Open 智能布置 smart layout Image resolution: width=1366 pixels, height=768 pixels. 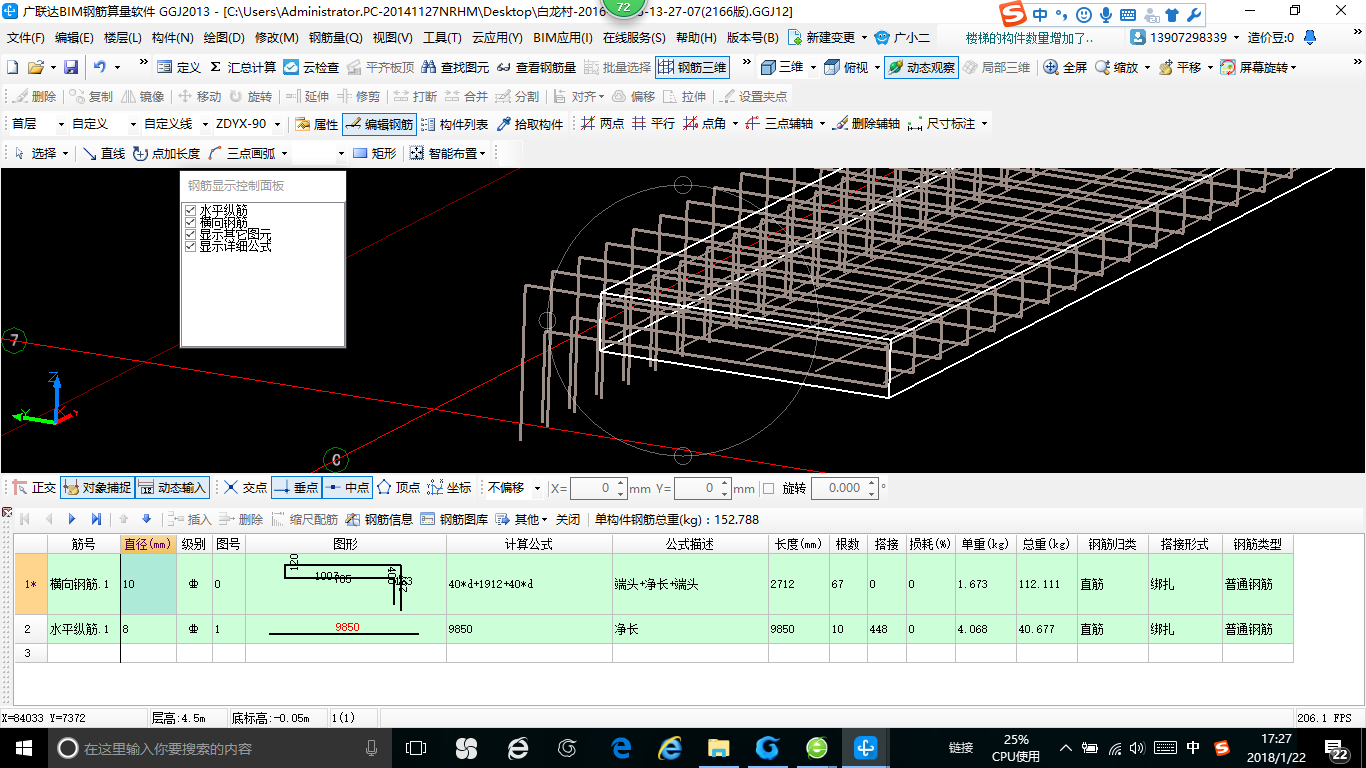click(448, 153)
